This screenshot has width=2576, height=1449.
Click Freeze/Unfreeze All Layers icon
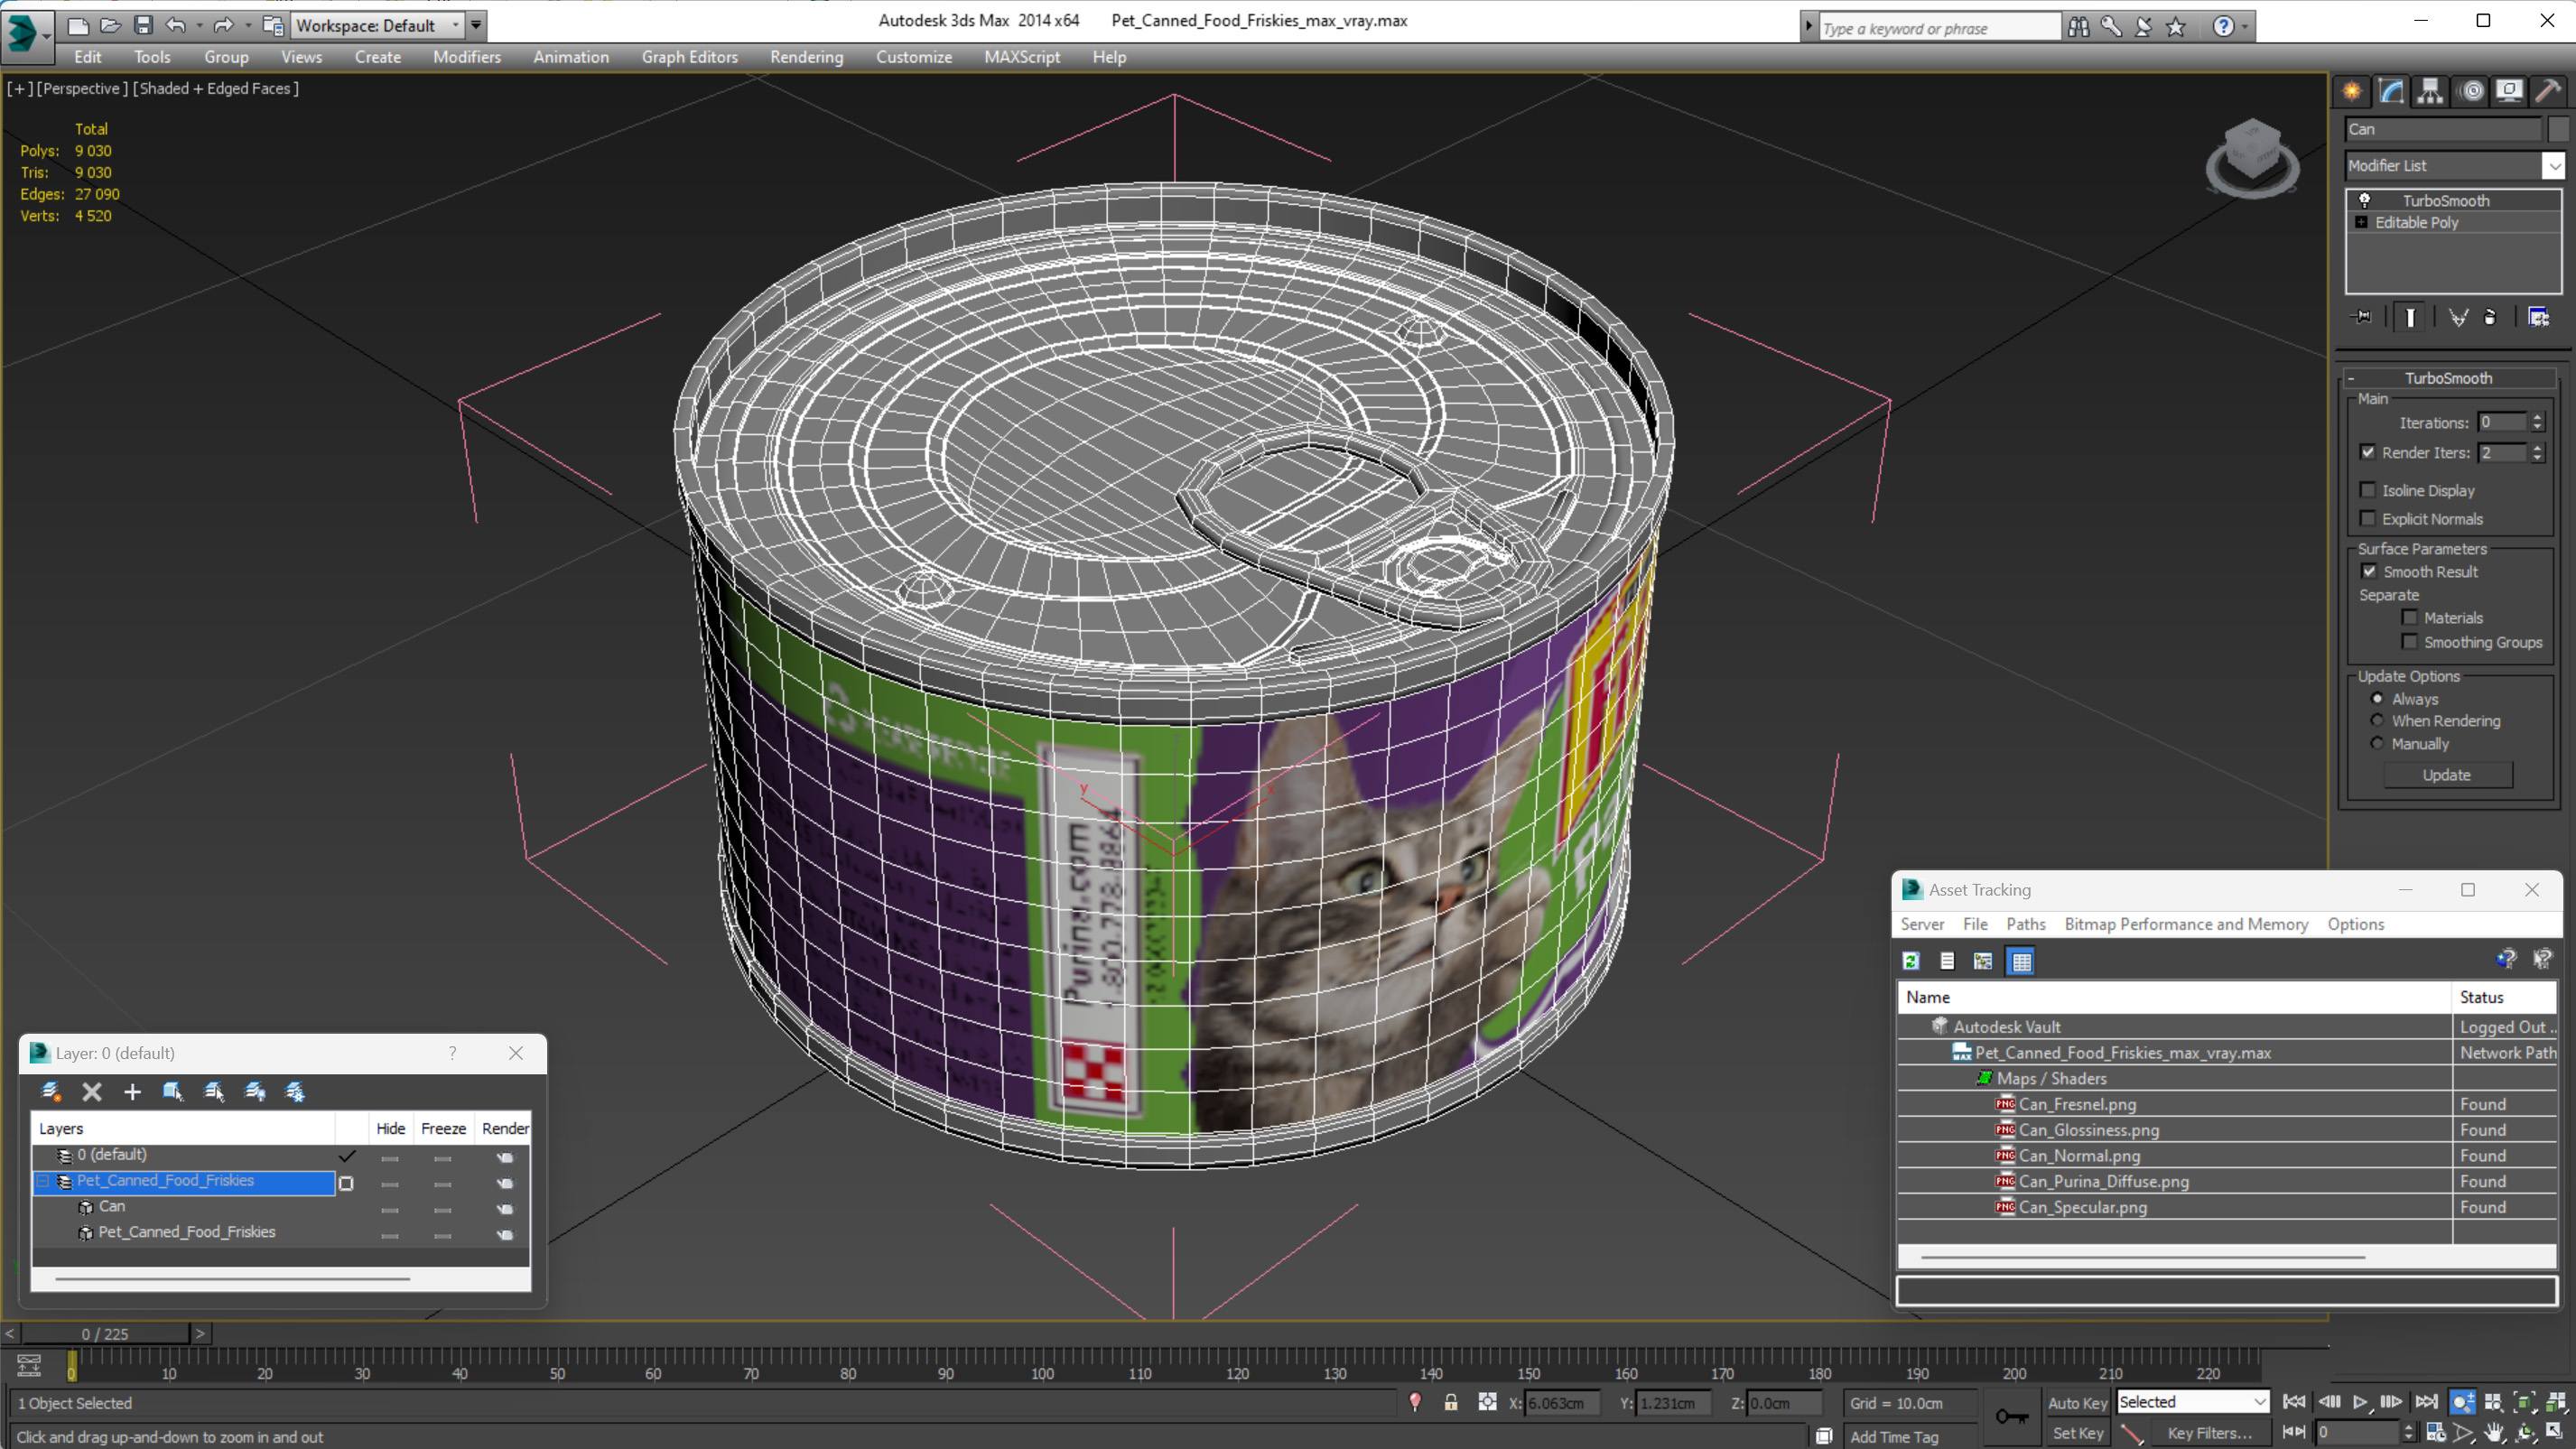[295, 1092]
